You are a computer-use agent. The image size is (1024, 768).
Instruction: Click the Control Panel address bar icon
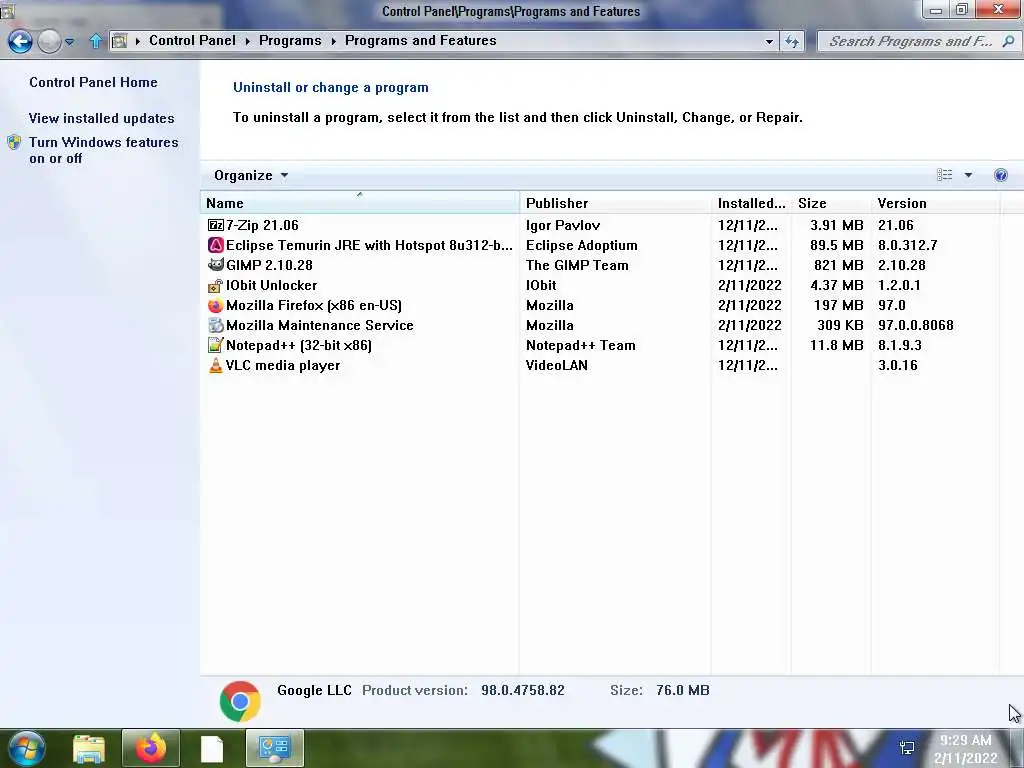tap(120, 41)
